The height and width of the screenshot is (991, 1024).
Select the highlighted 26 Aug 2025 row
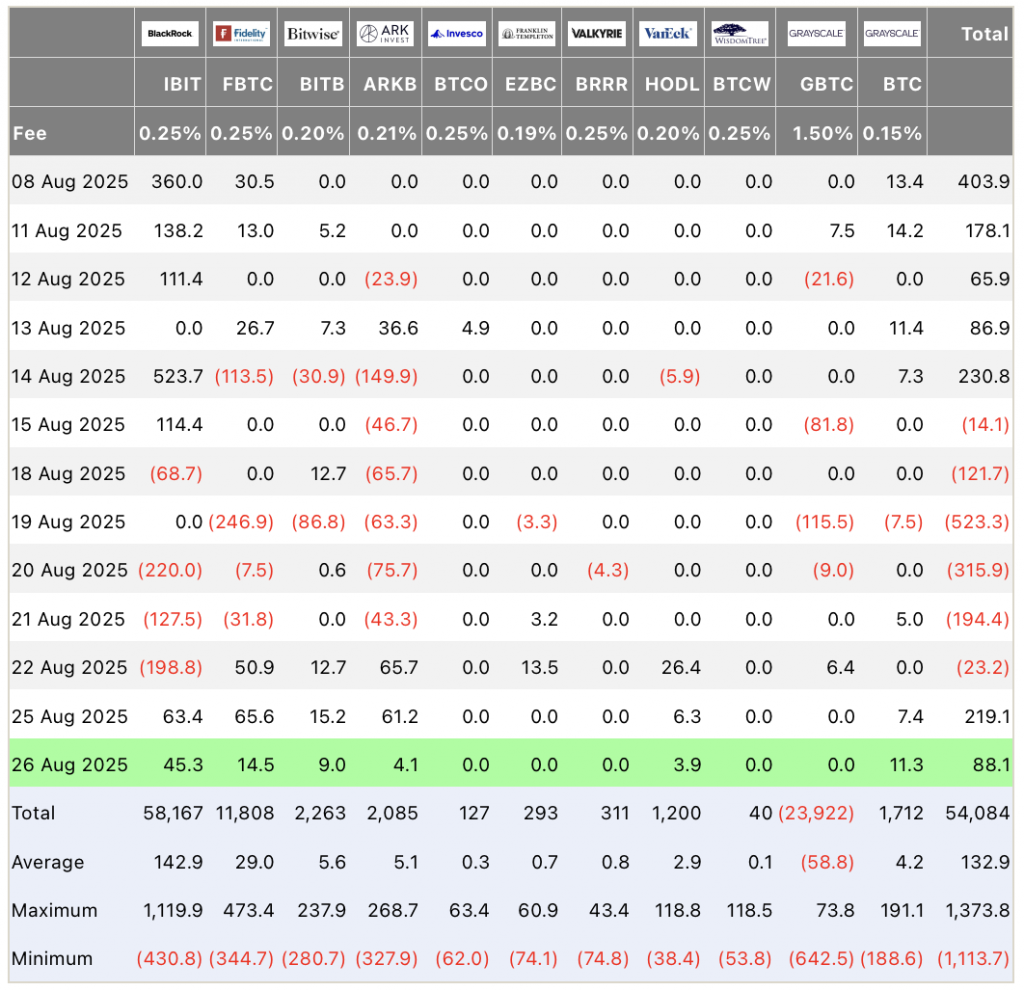click(511, 764)
